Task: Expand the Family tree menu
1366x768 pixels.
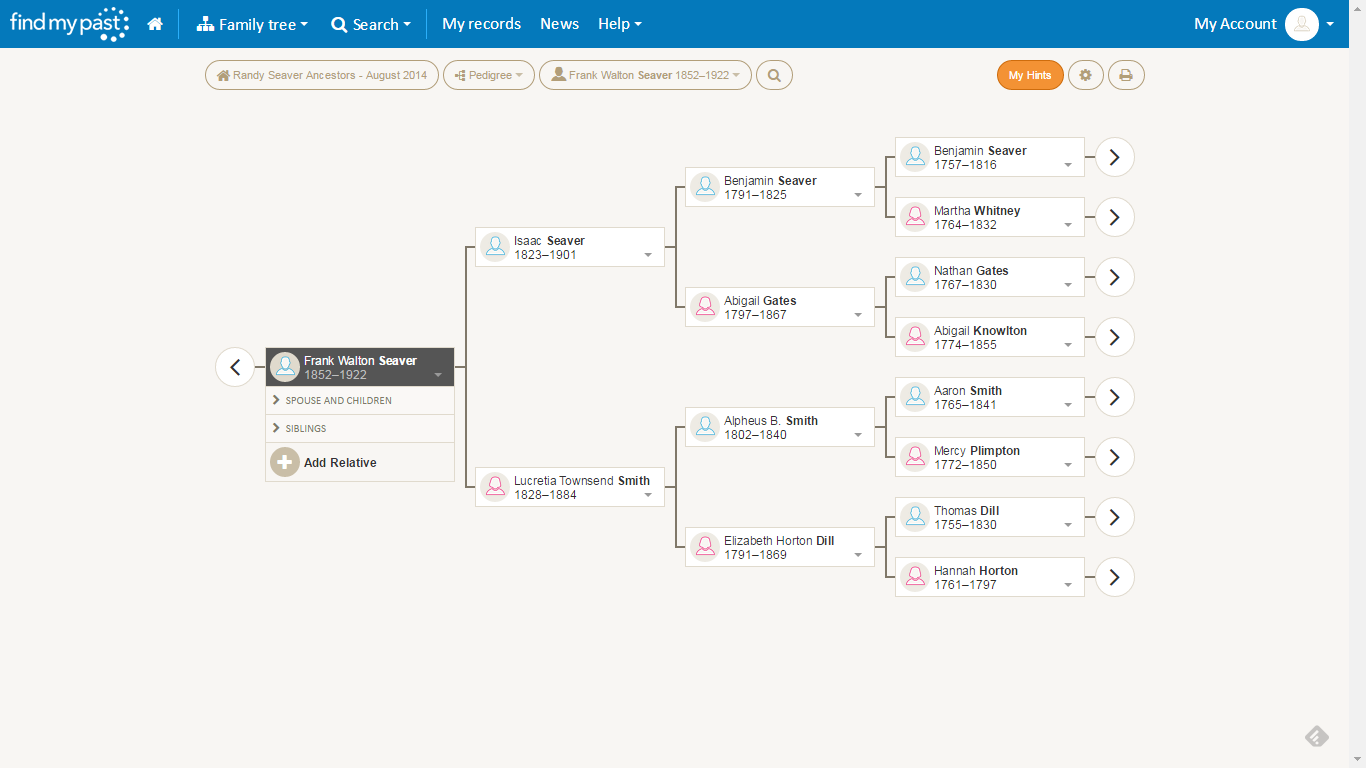Action: pyautogui.click(x=252, y=23)
